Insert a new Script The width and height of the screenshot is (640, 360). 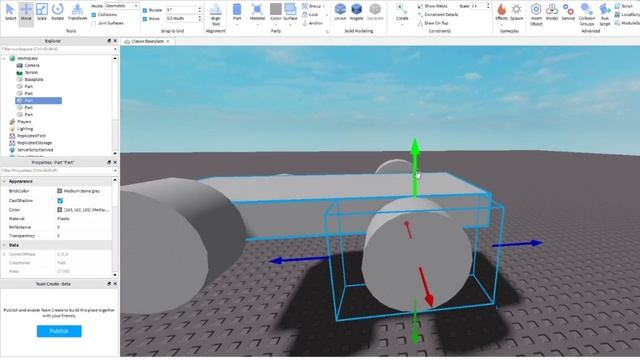tap(624, 6)
